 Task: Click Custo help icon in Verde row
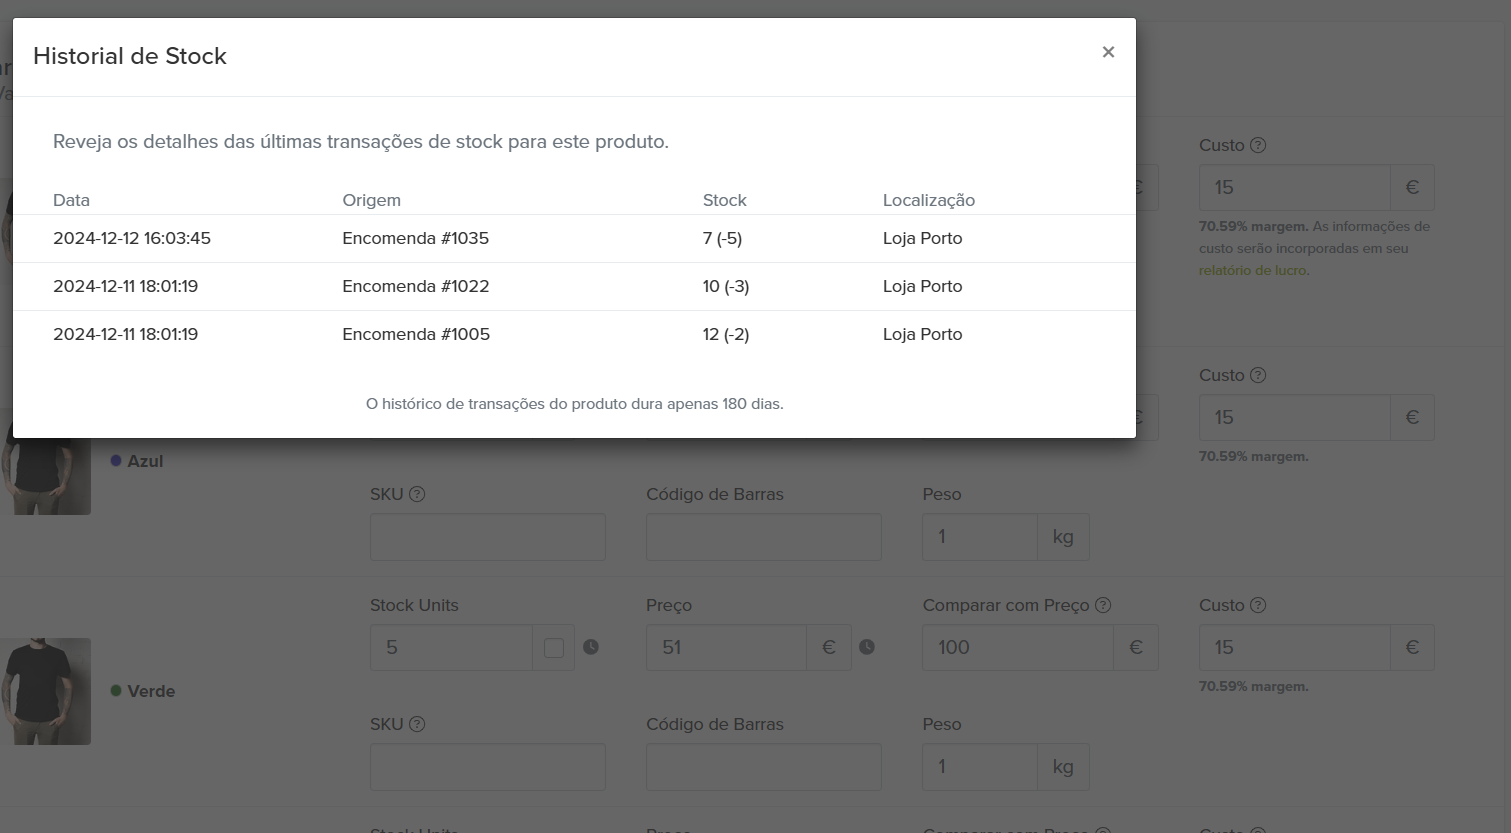pyautogui.click(x=1258, y=605)
